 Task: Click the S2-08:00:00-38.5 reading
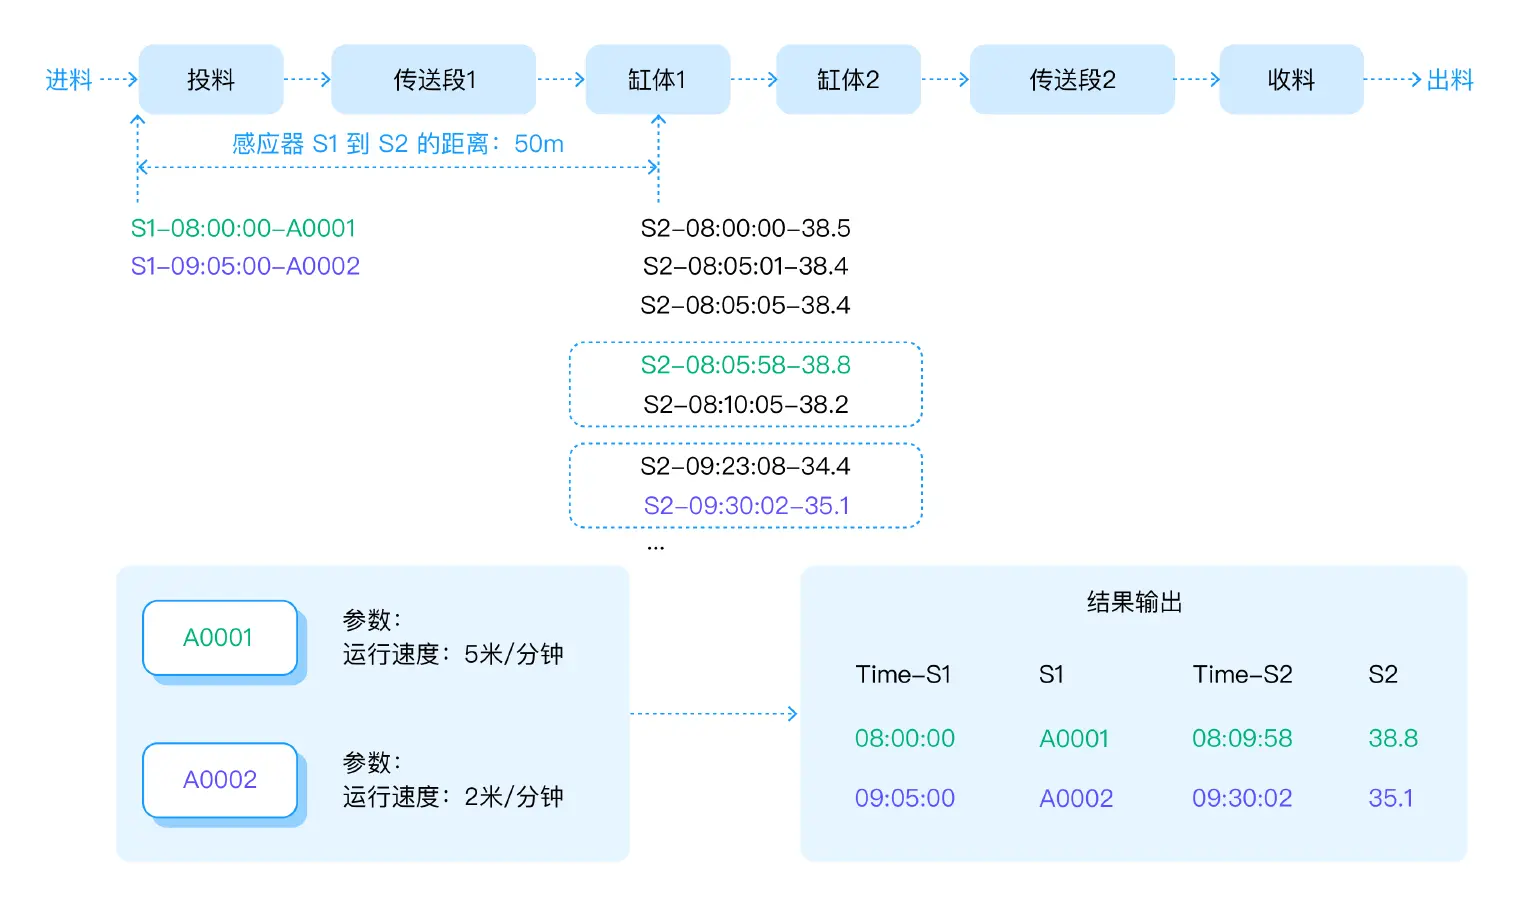coord(745,228)
